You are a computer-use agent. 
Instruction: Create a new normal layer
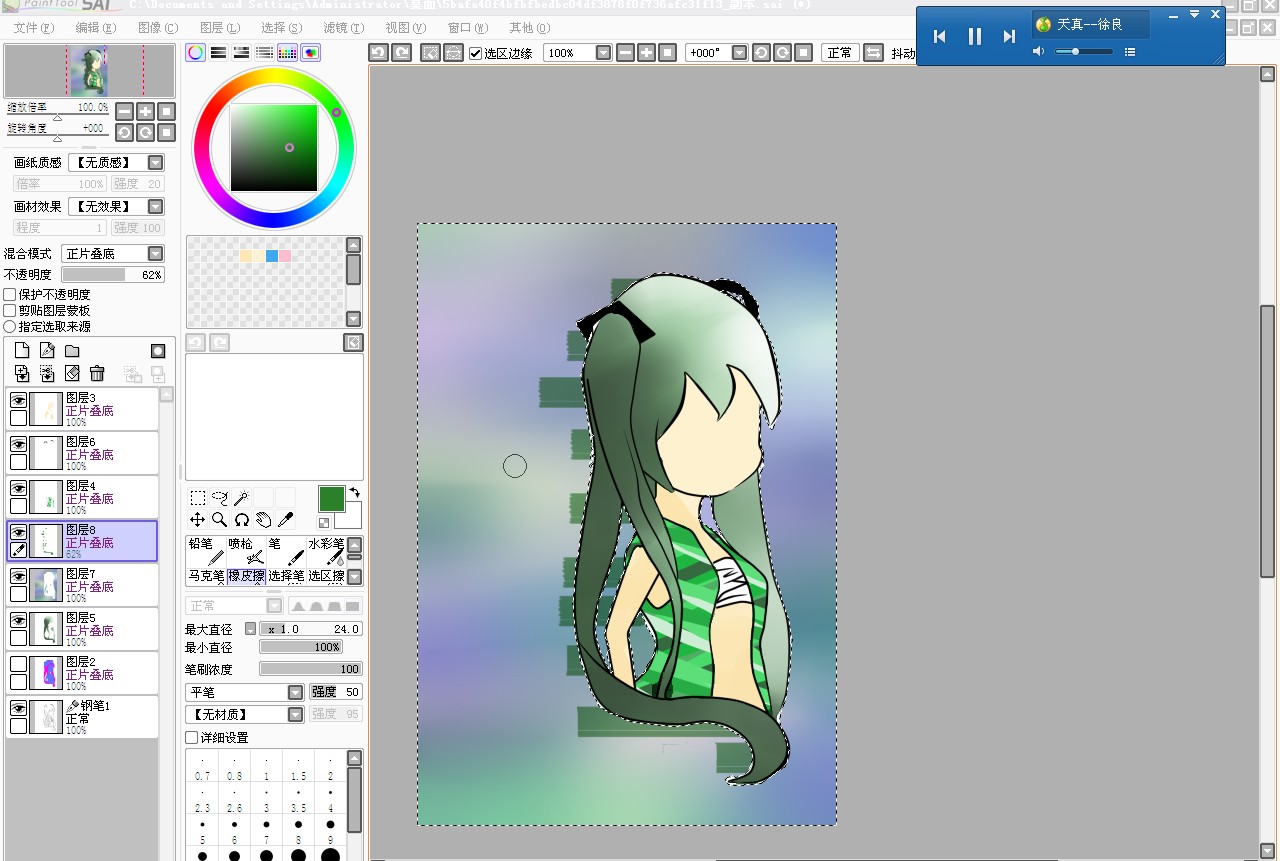(x=22, y=351)
